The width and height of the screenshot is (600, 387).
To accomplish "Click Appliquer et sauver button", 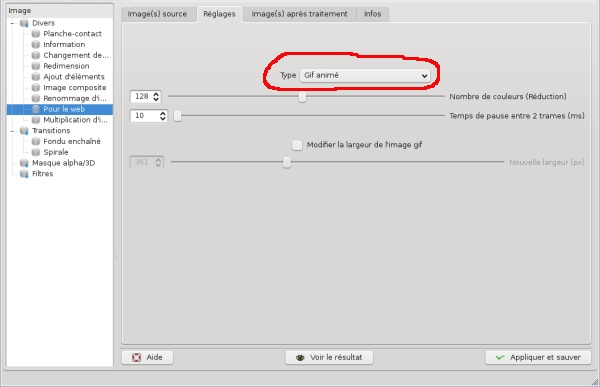I will point(538,358).
